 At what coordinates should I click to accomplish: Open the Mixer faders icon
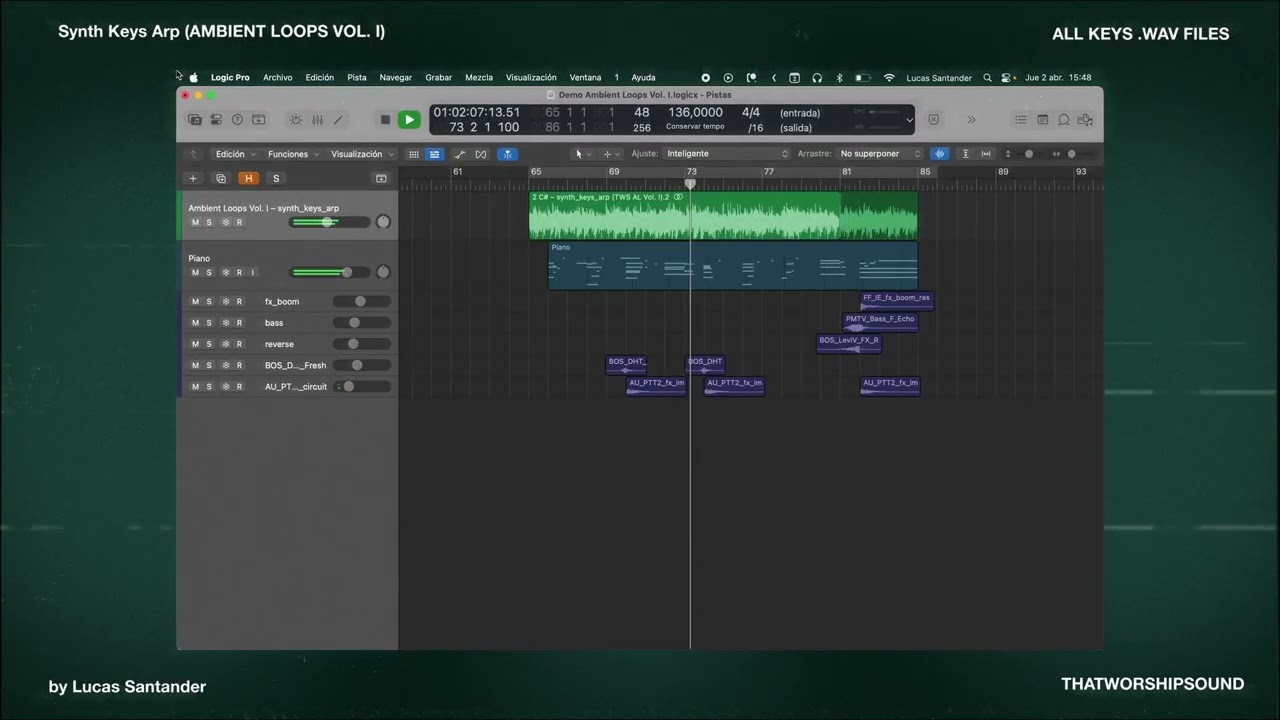pyautogui.click(x=317, y=120)
